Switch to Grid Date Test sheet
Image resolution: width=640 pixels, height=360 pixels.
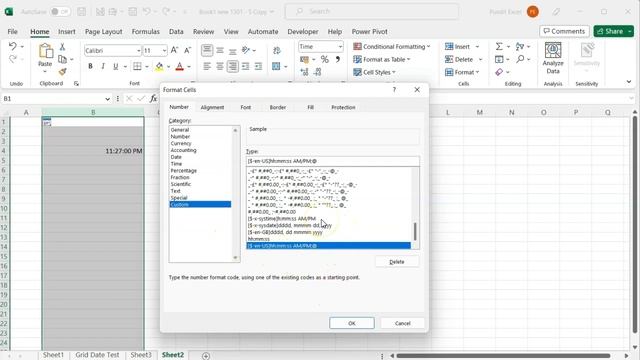[97, 355]
